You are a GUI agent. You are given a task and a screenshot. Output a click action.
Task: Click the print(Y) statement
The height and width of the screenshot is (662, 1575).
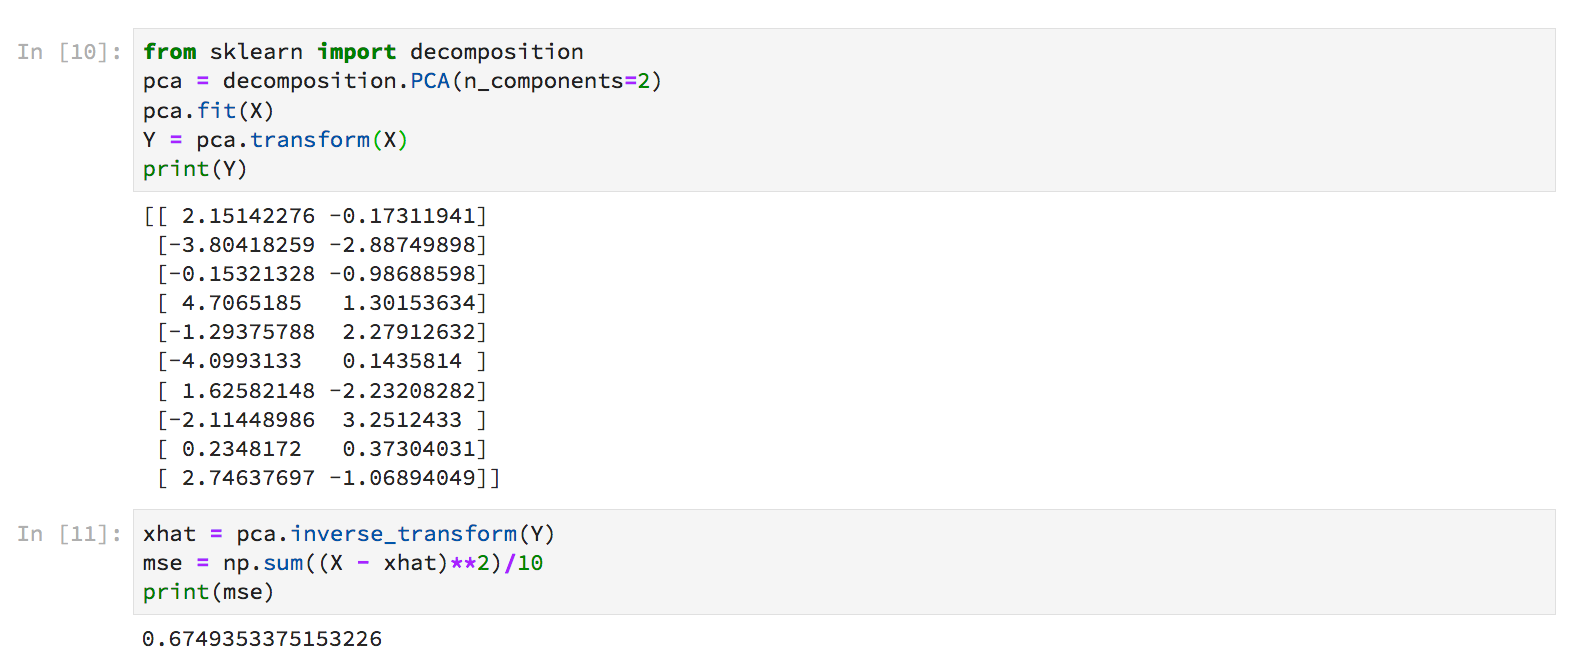(x=195, y=169)
